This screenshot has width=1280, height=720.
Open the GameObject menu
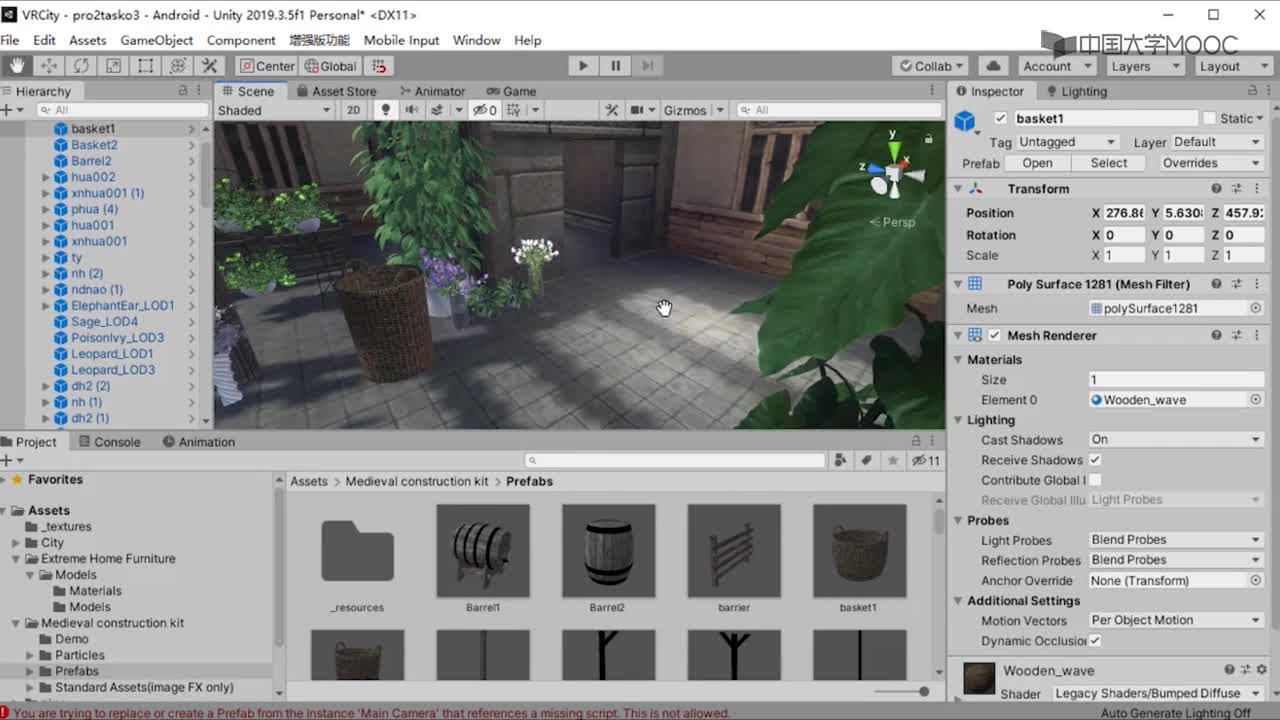click(x=157, y=40)
